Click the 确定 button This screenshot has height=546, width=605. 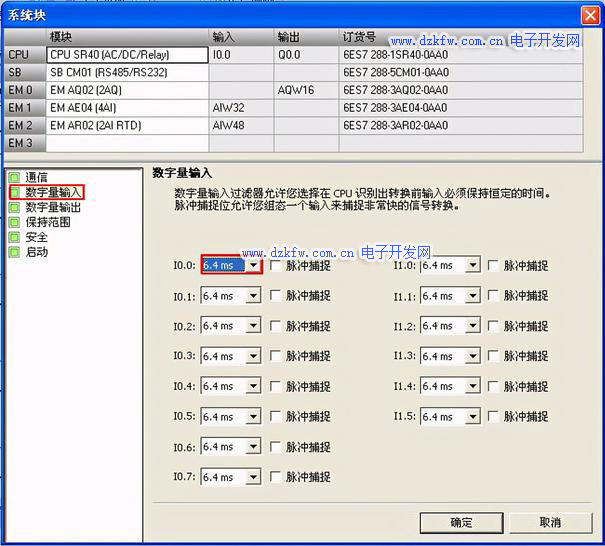pos(461,522)
